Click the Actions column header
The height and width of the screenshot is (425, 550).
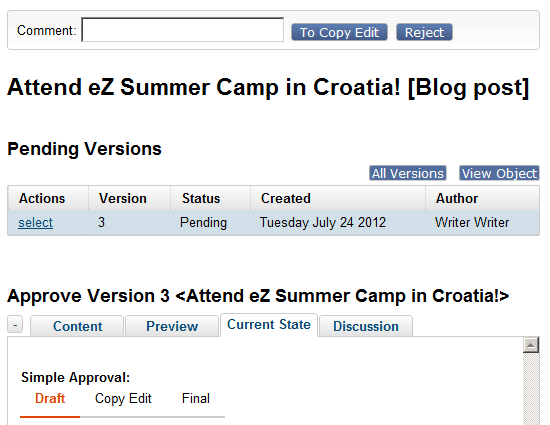point(42,198)
